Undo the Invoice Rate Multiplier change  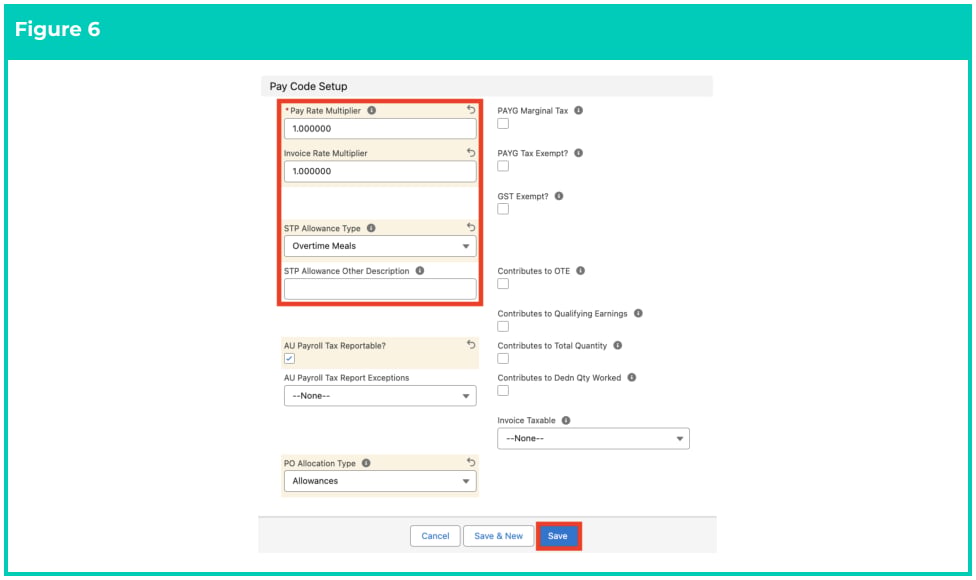tap(471, 152)
